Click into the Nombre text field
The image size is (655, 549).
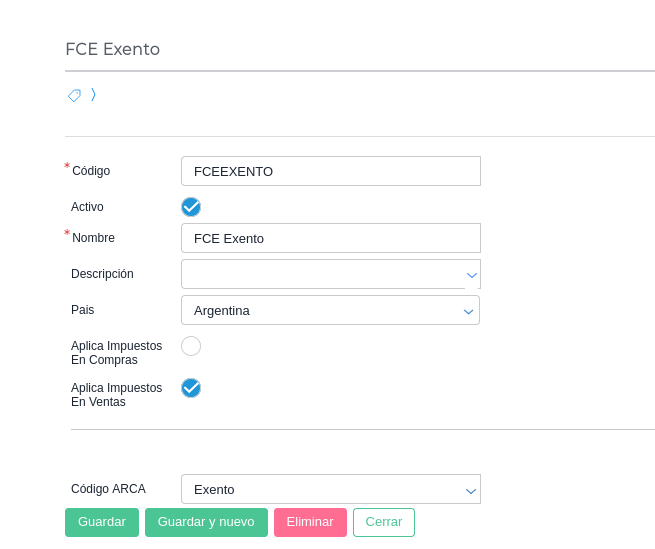(x=330, y=238)
